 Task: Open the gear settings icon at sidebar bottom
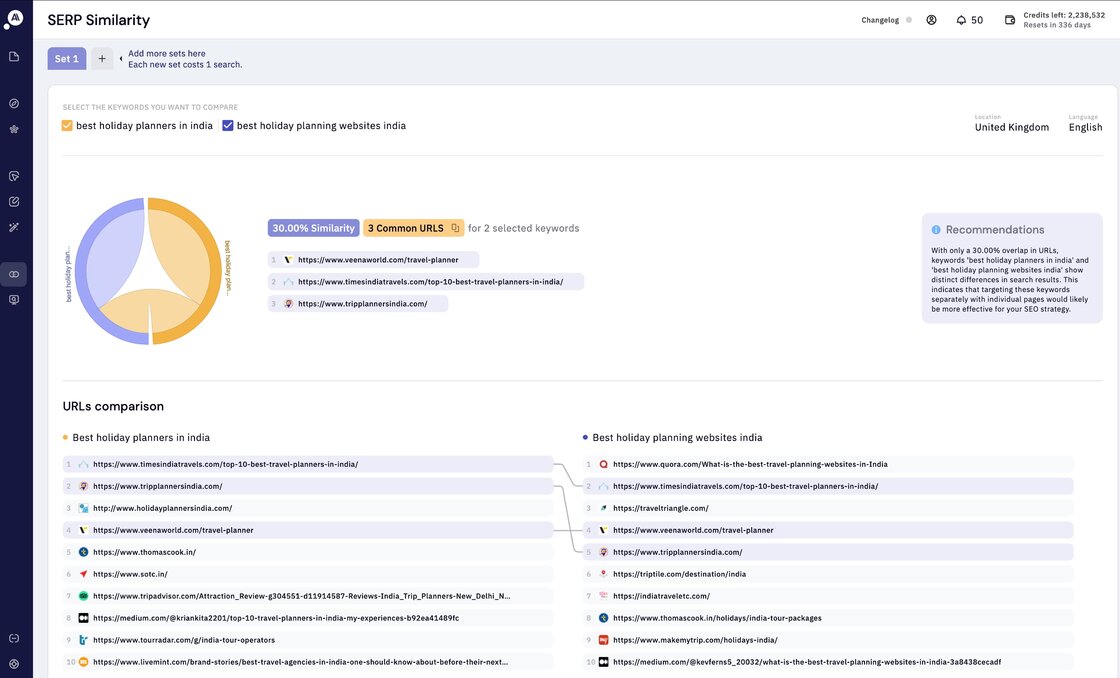pos(14,664)
